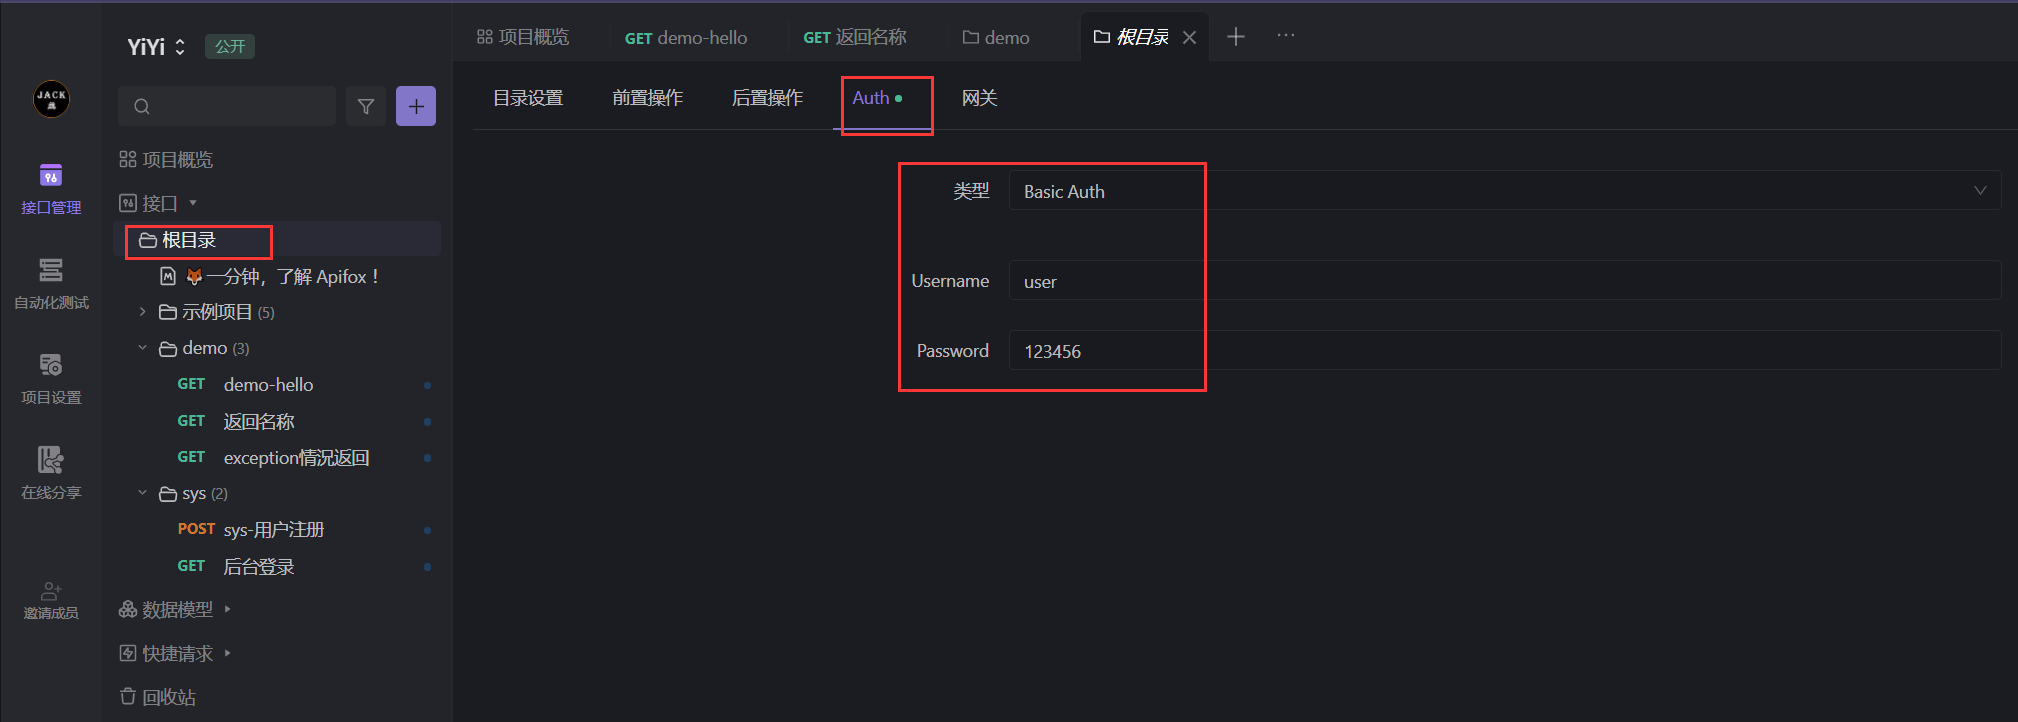2018x722 pixels.
Task: Open the automated testing icon
Action: coord(51,282)
